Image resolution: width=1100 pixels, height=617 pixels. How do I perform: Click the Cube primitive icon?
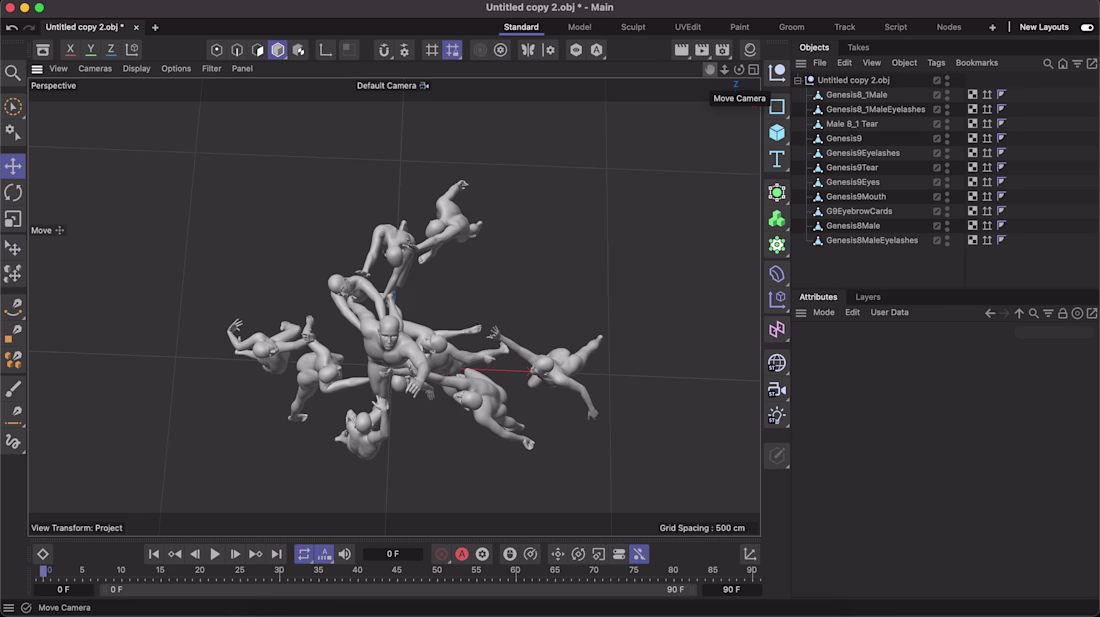point(777,133)
